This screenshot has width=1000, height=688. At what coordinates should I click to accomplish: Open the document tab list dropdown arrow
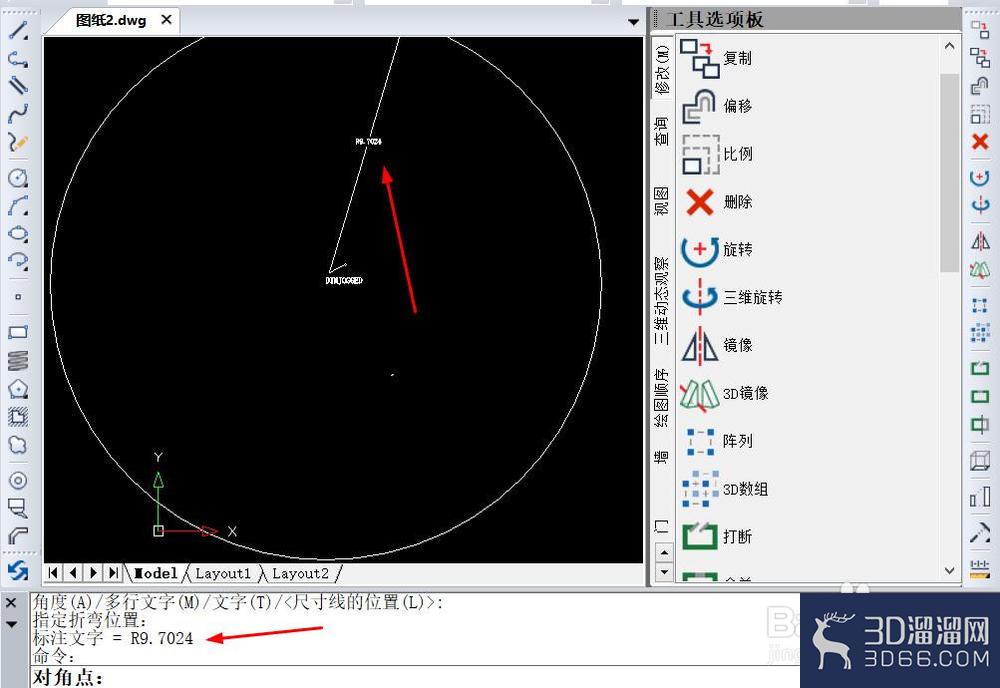tap(633, 22)
